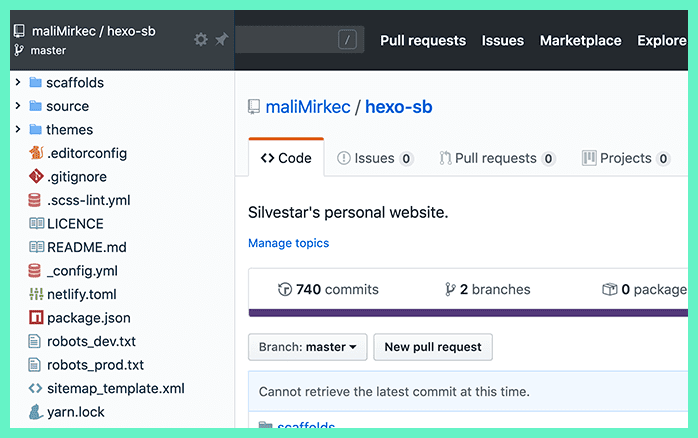The width and height of the screenshot is (698, 438).
Task: Select .editorconfig in the sidebar tree
Action: [87, 153]
